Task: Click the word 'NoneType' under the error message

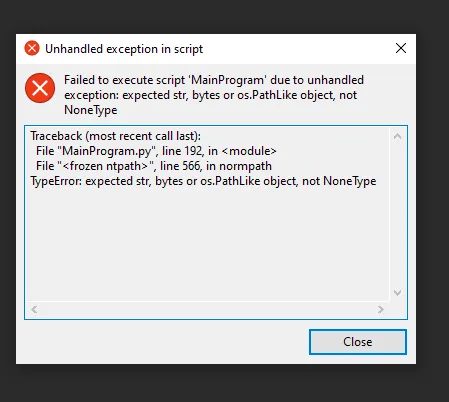Action: pos(91,110)
